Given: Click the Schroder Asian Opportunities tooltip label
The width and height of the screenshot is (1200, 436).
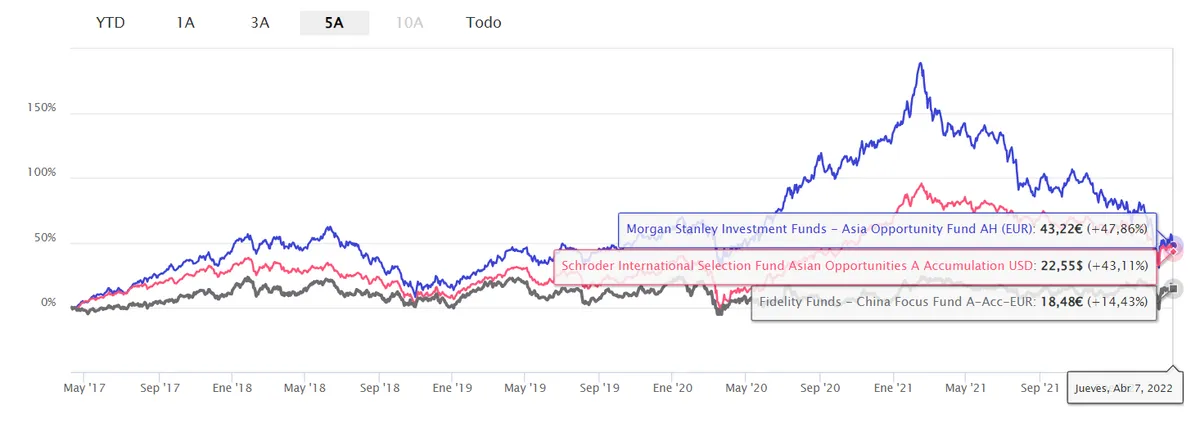Looking at the screenshot, I should 855,266.
